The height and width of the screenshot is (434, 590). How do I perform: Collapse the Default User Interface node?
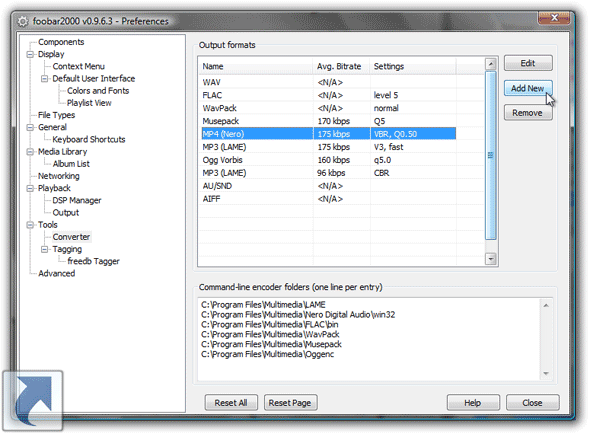click(x=44, y=79)
